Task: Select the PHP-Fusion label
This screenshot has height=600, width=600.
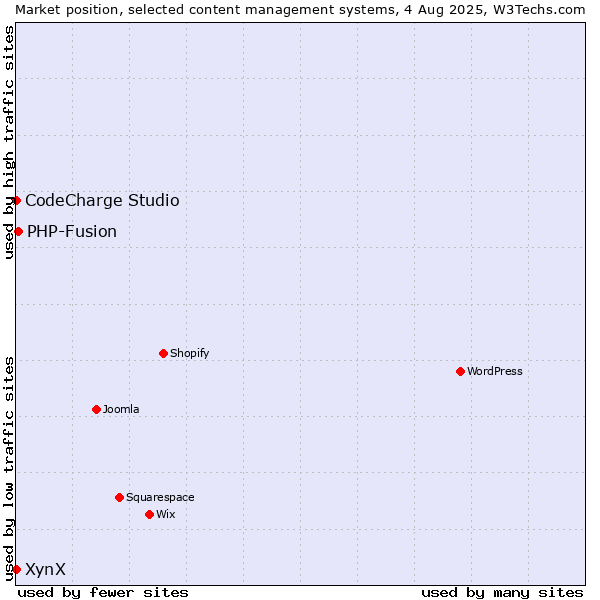Action: (x=72, y=232)
